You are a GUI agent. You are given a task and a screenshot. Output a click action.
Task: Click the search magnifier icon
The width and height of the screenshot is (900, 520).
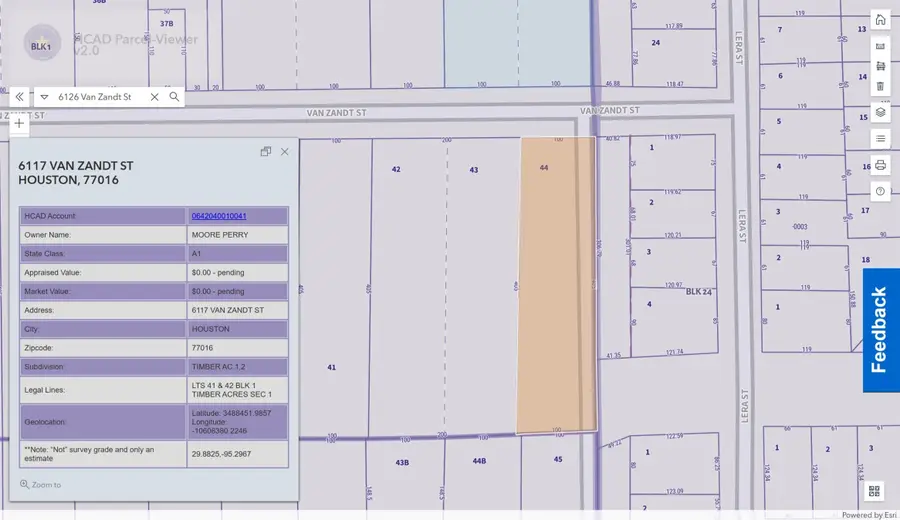(174, 97)
